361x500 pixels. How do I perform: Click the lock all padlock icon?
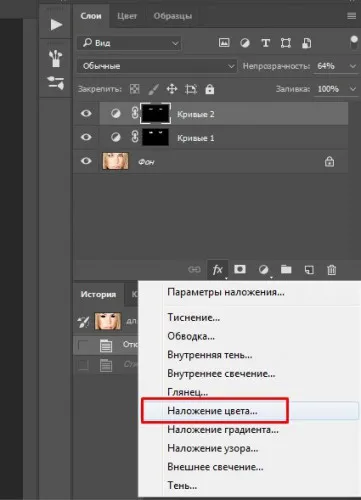(210, 89)
